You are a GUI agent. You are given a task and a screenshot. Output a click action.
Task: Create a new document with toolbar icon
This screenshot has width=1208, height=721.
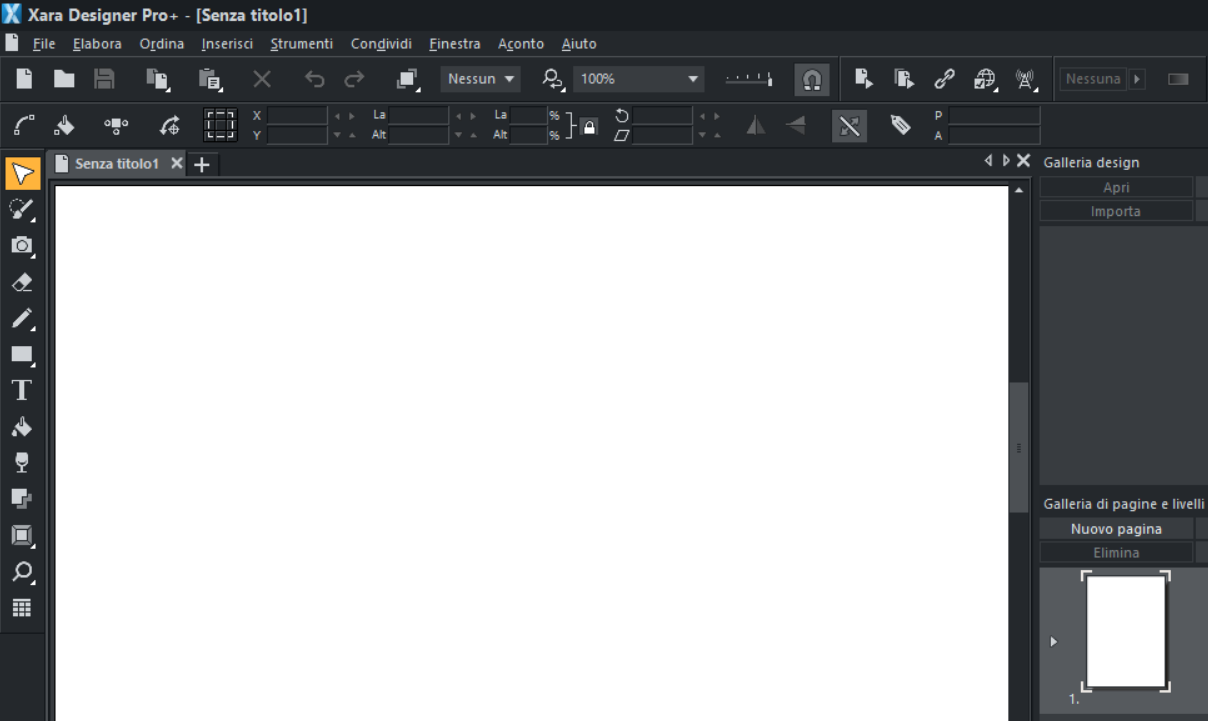click(24, 79)
